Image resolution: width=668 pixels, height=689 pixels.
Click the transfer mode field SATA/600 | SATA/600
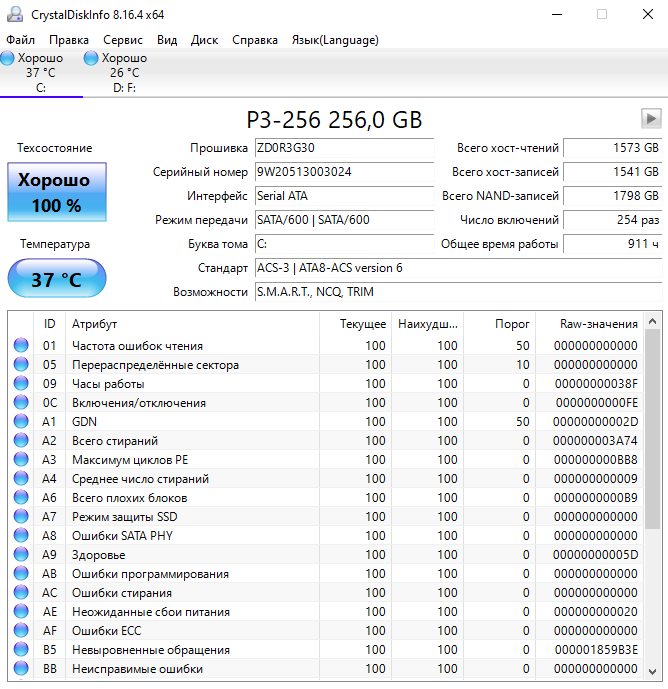point(344,220)
